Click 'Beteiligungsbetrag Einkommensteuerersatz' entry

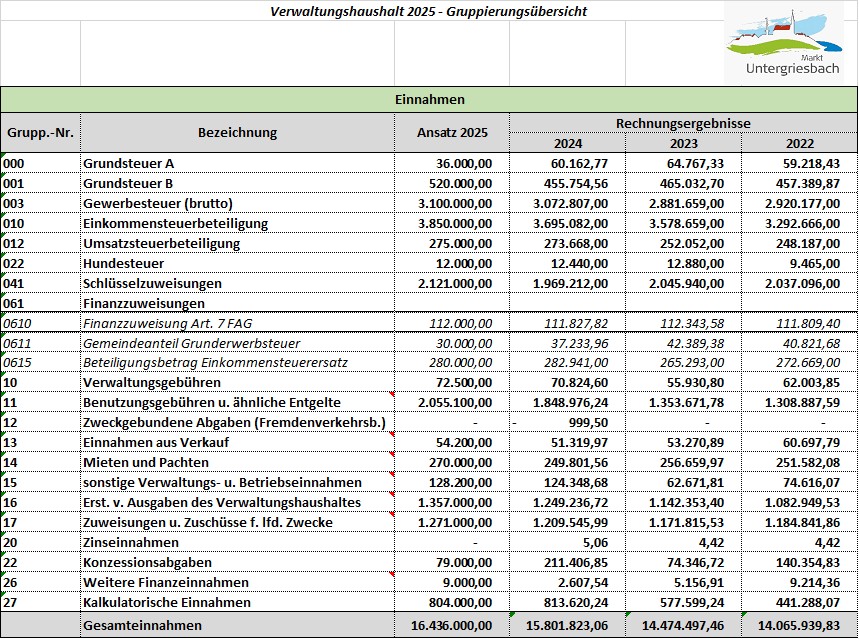point(215,363)
